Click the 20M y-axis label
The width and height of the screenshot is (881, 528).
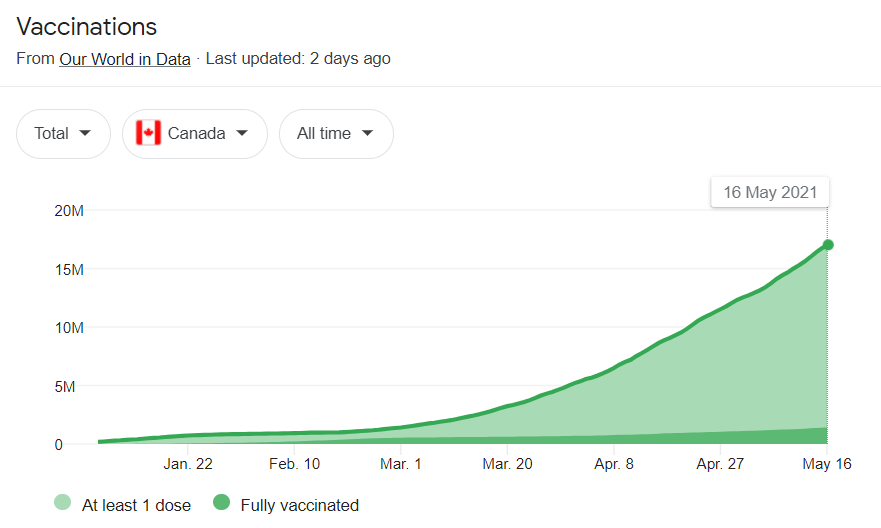pos(69,211)
